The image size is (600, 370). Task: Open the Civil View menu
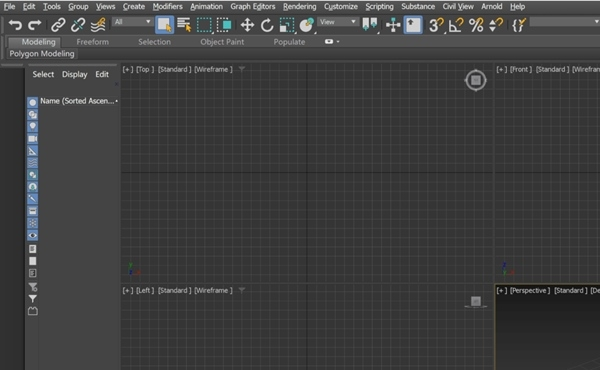[458, 7]
